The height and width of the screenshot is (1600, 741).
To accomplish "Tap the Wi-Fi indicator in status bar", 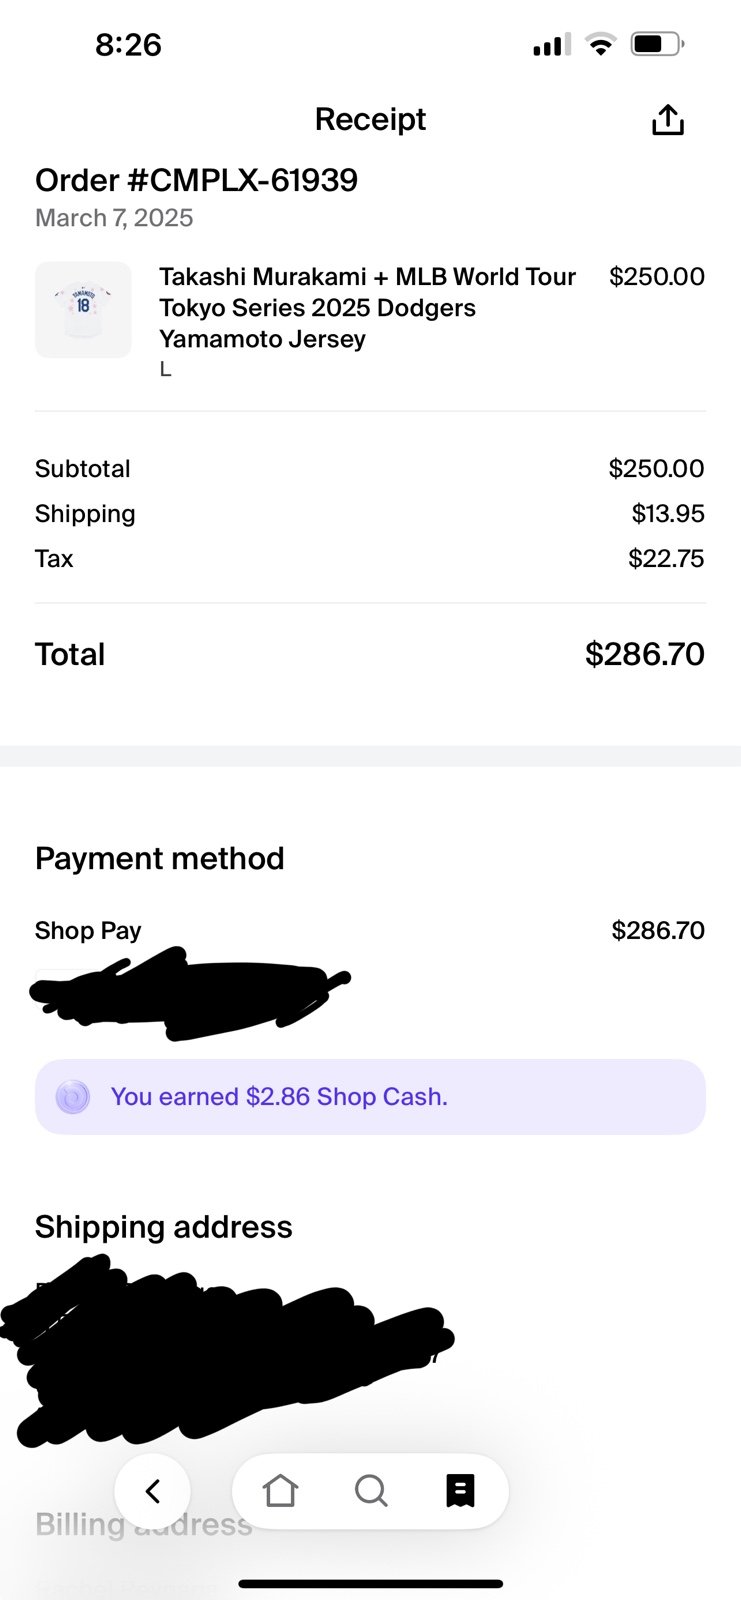I will point(600,44).
